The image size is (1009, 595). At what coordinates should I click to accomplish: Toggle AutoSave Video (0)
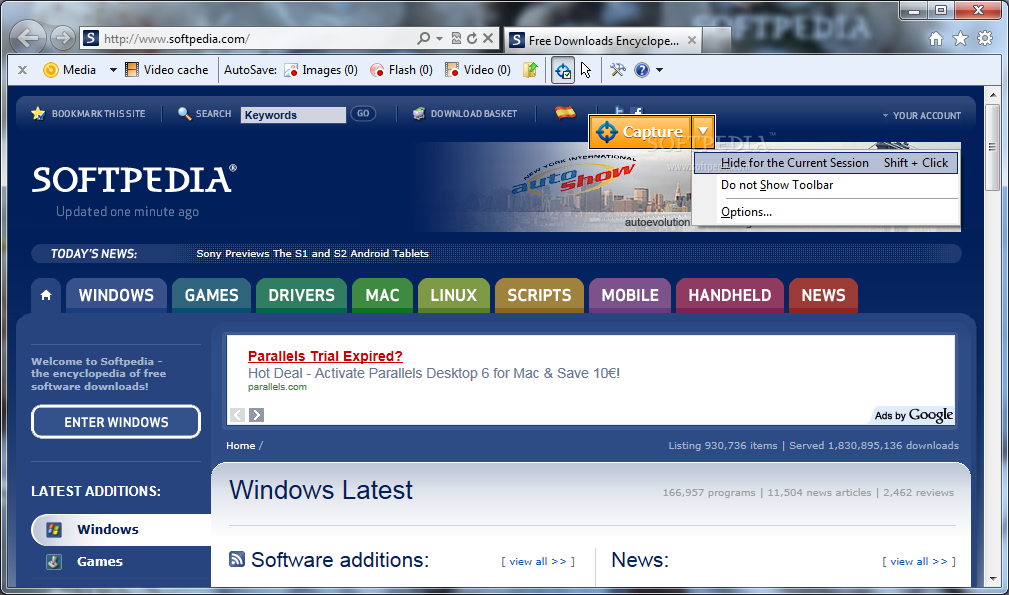pos(478,69)
